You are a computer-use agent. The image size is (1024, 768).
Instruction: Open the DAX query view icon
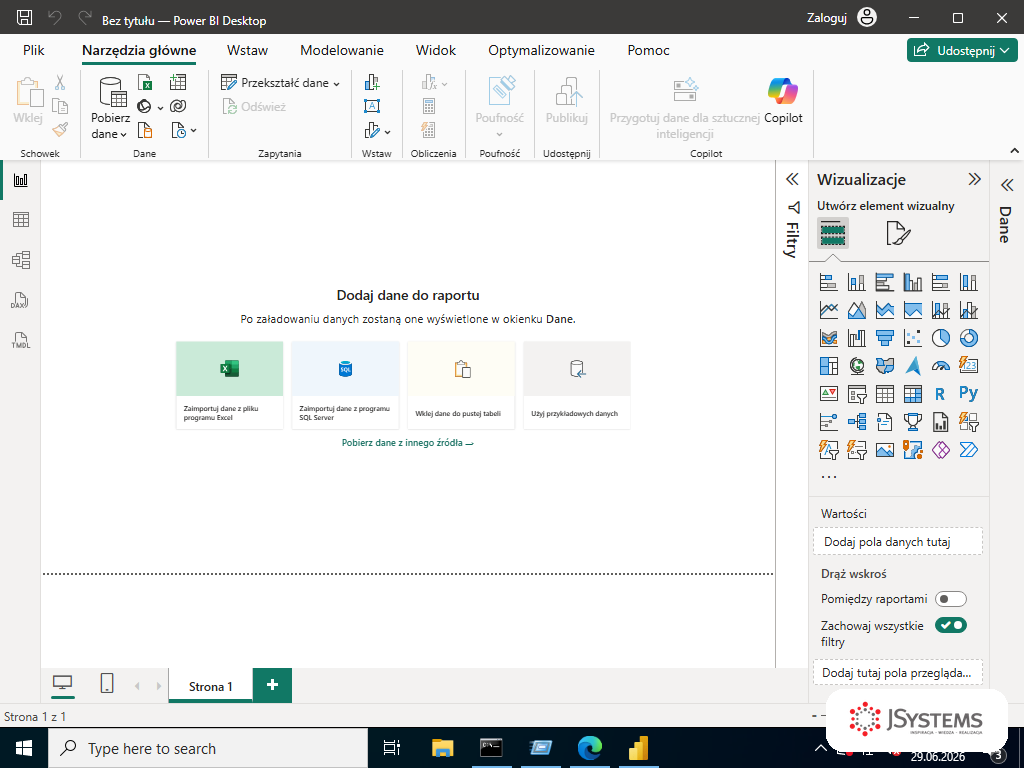(21, 300)
